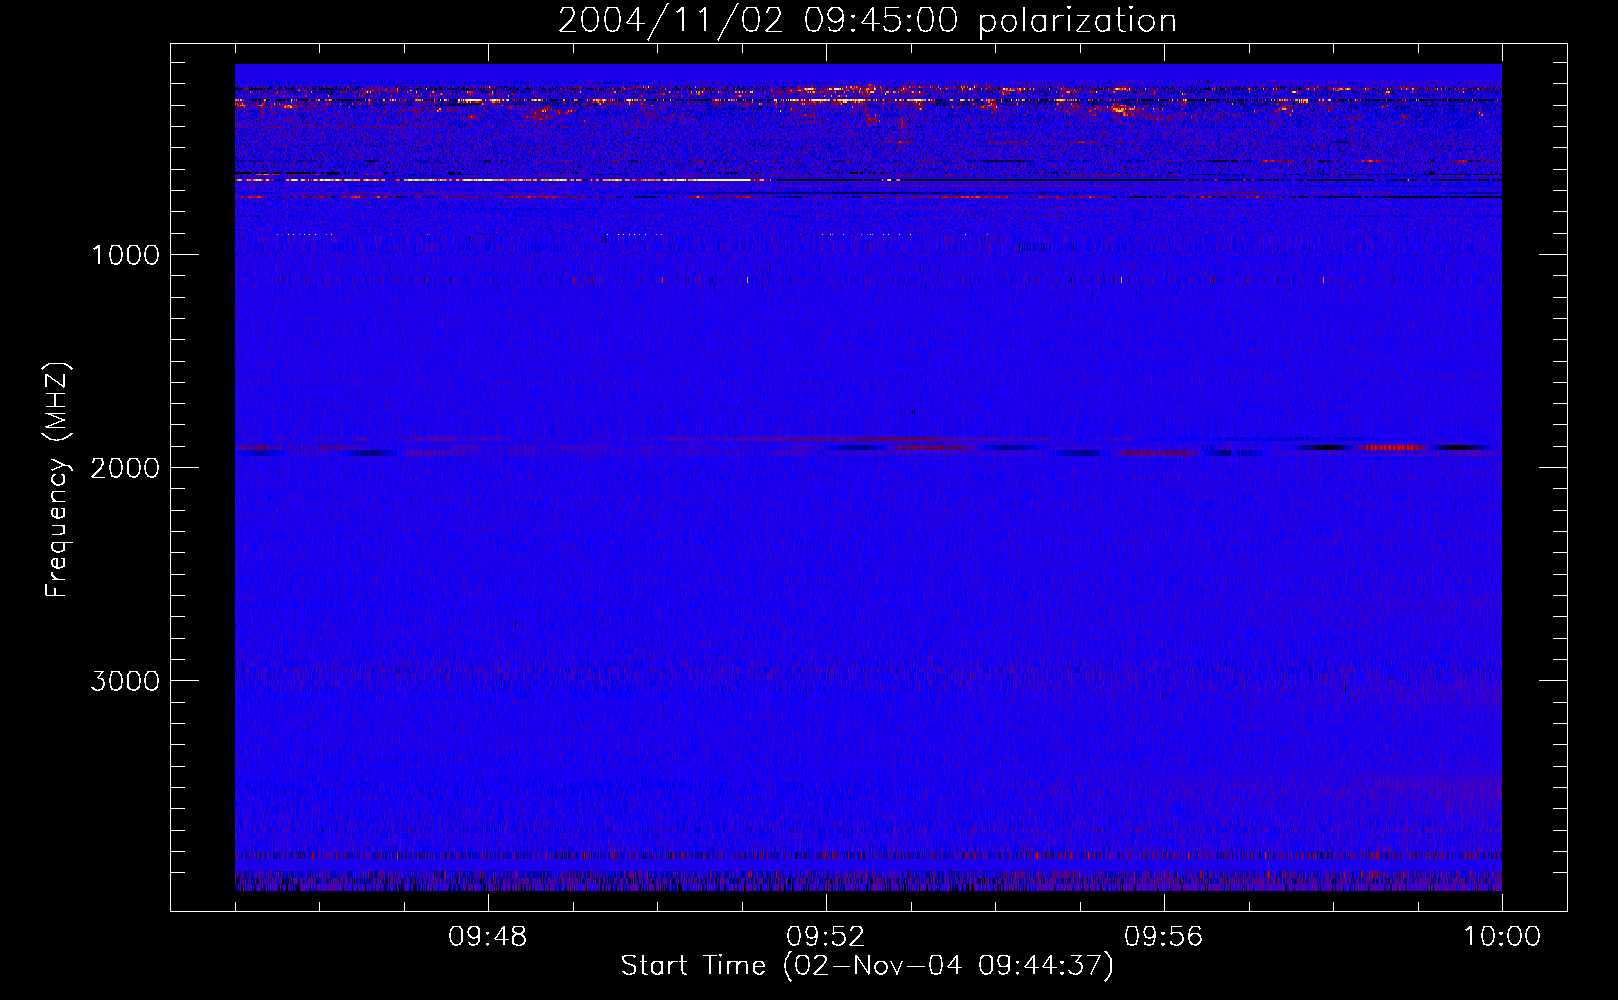Click the '09:56' time tick label

pyautogui.click(x=1163, y=937)
